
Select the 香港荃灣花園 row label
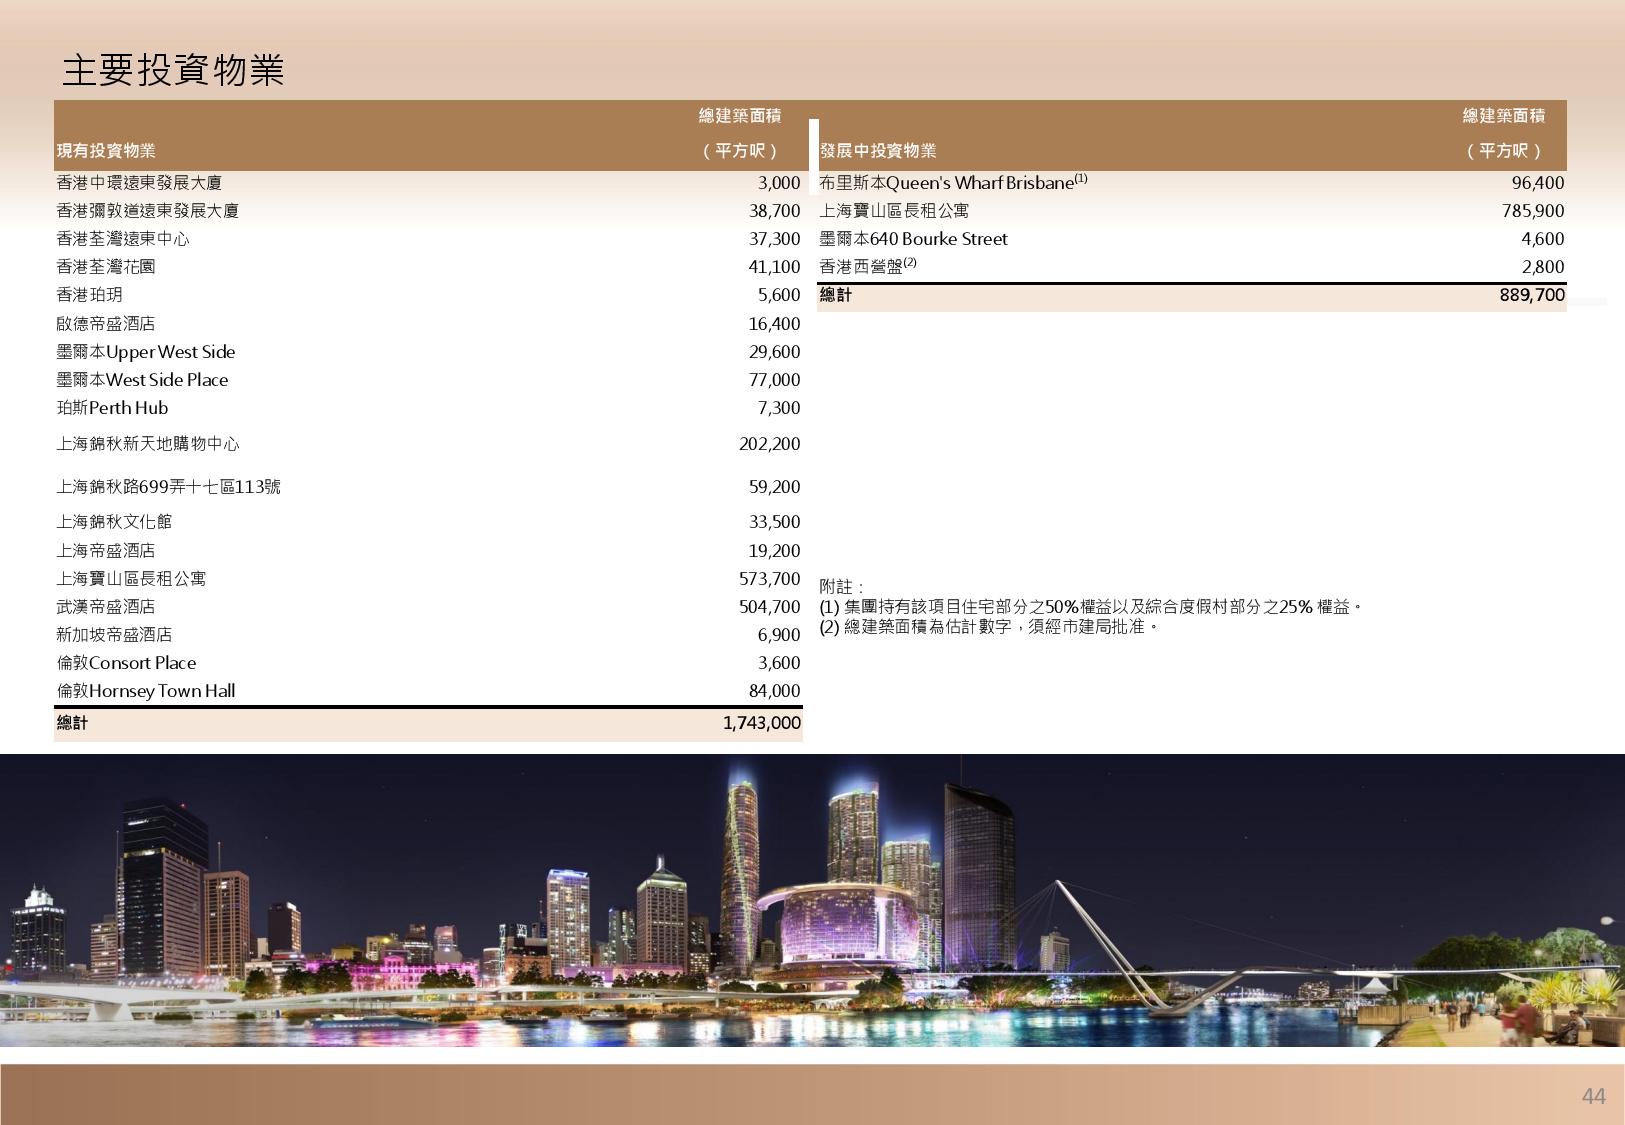[106, 267]
